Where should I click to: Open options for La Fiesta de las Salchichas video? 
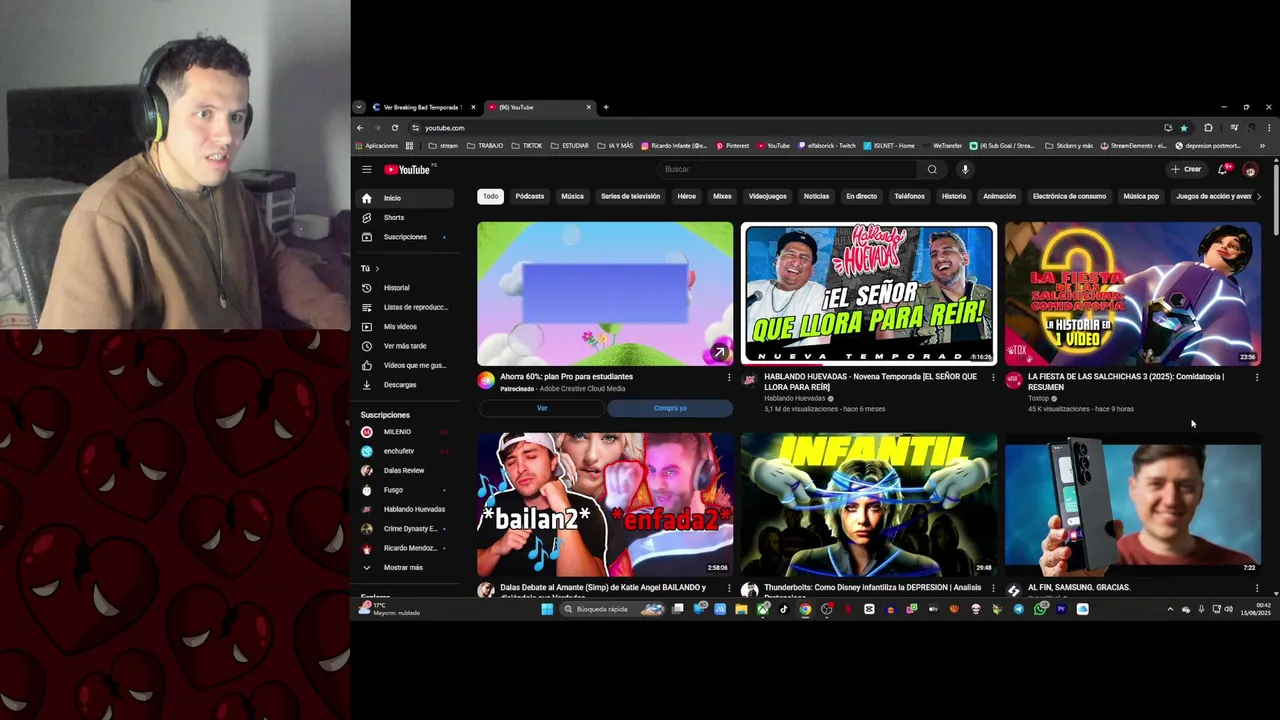[x=1257, y=378]
